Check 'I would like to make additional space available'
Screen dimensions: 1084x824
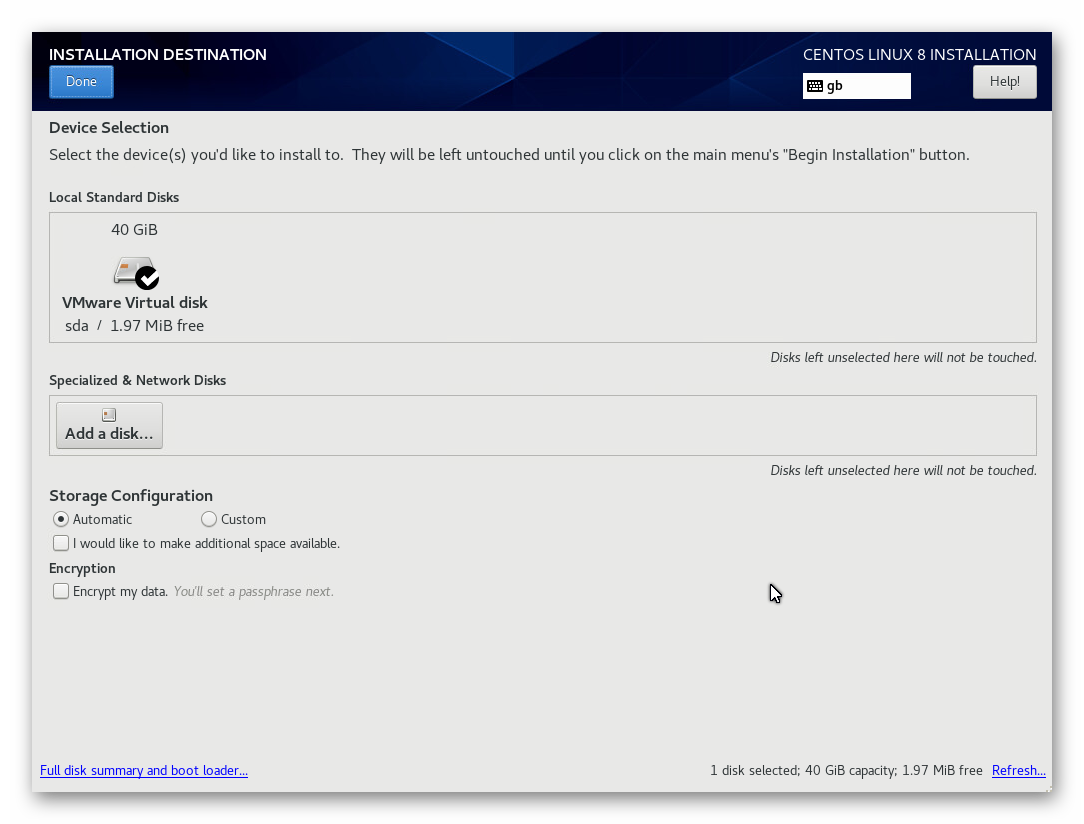click(x=61, y=542)
